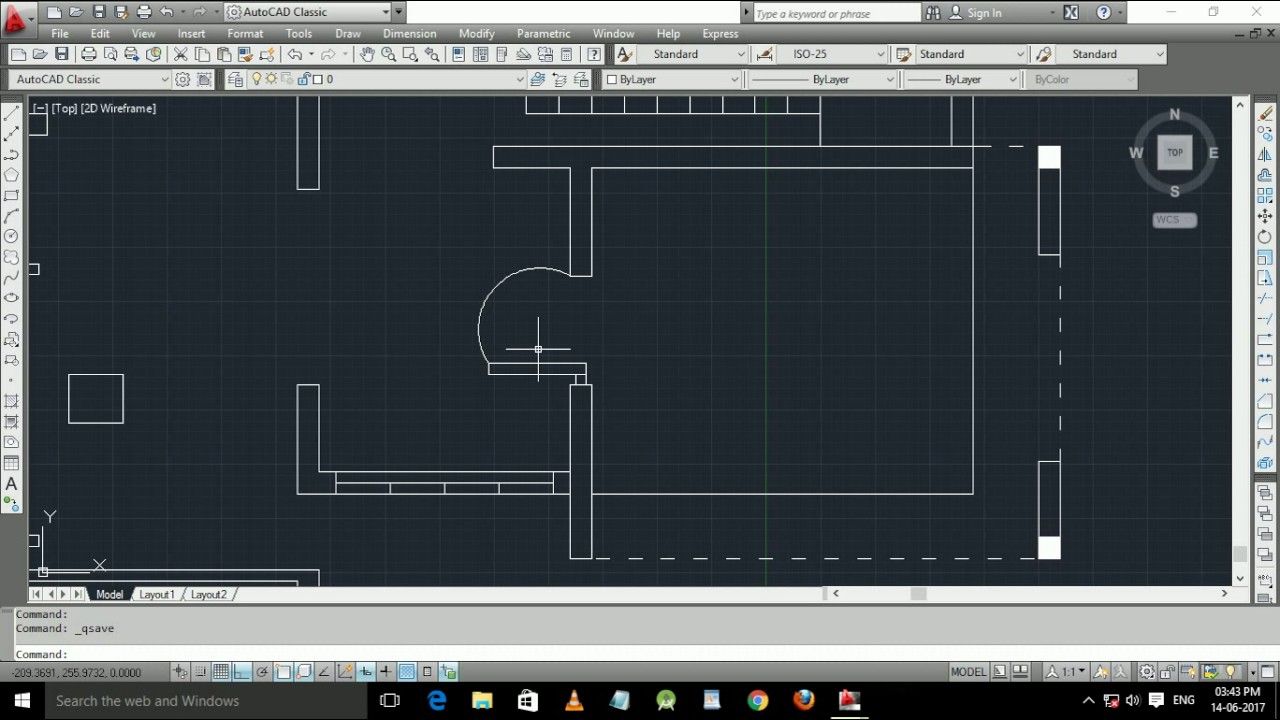Click Workspace Settings gear icon
This screenshot has height=720, width=1280.
[183, 79]
